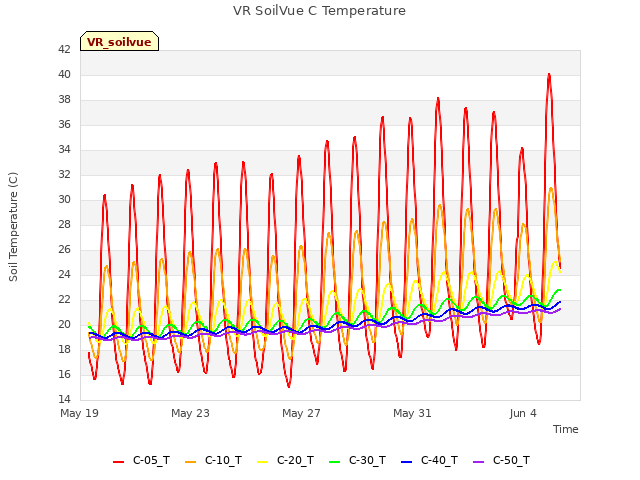This screenshot has height=480, width=640.
Task: Select the May 31 x-axis tick label
Action: [412, 413]
